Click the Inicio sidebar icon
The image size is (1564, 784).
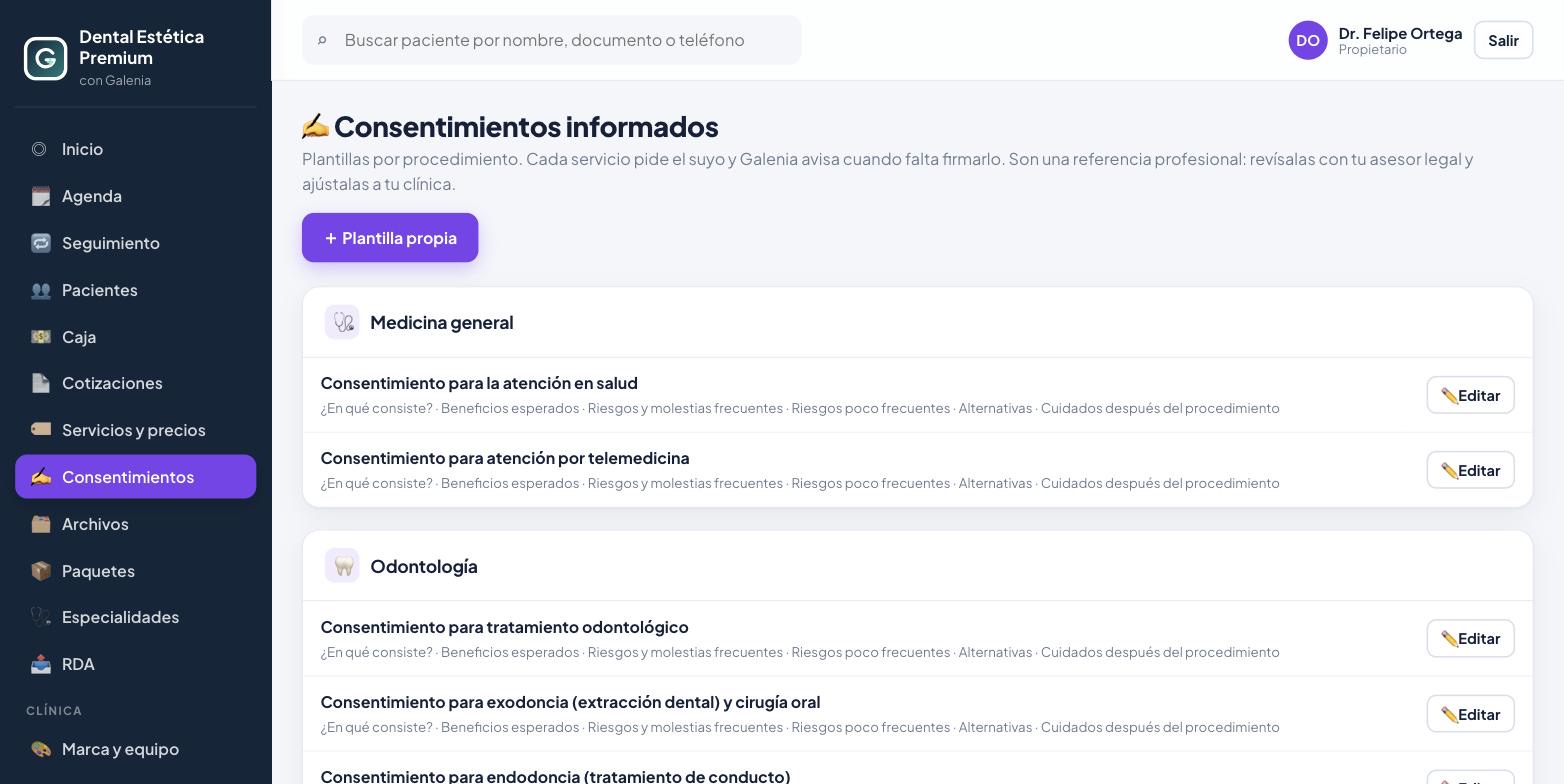coord(39,149)
